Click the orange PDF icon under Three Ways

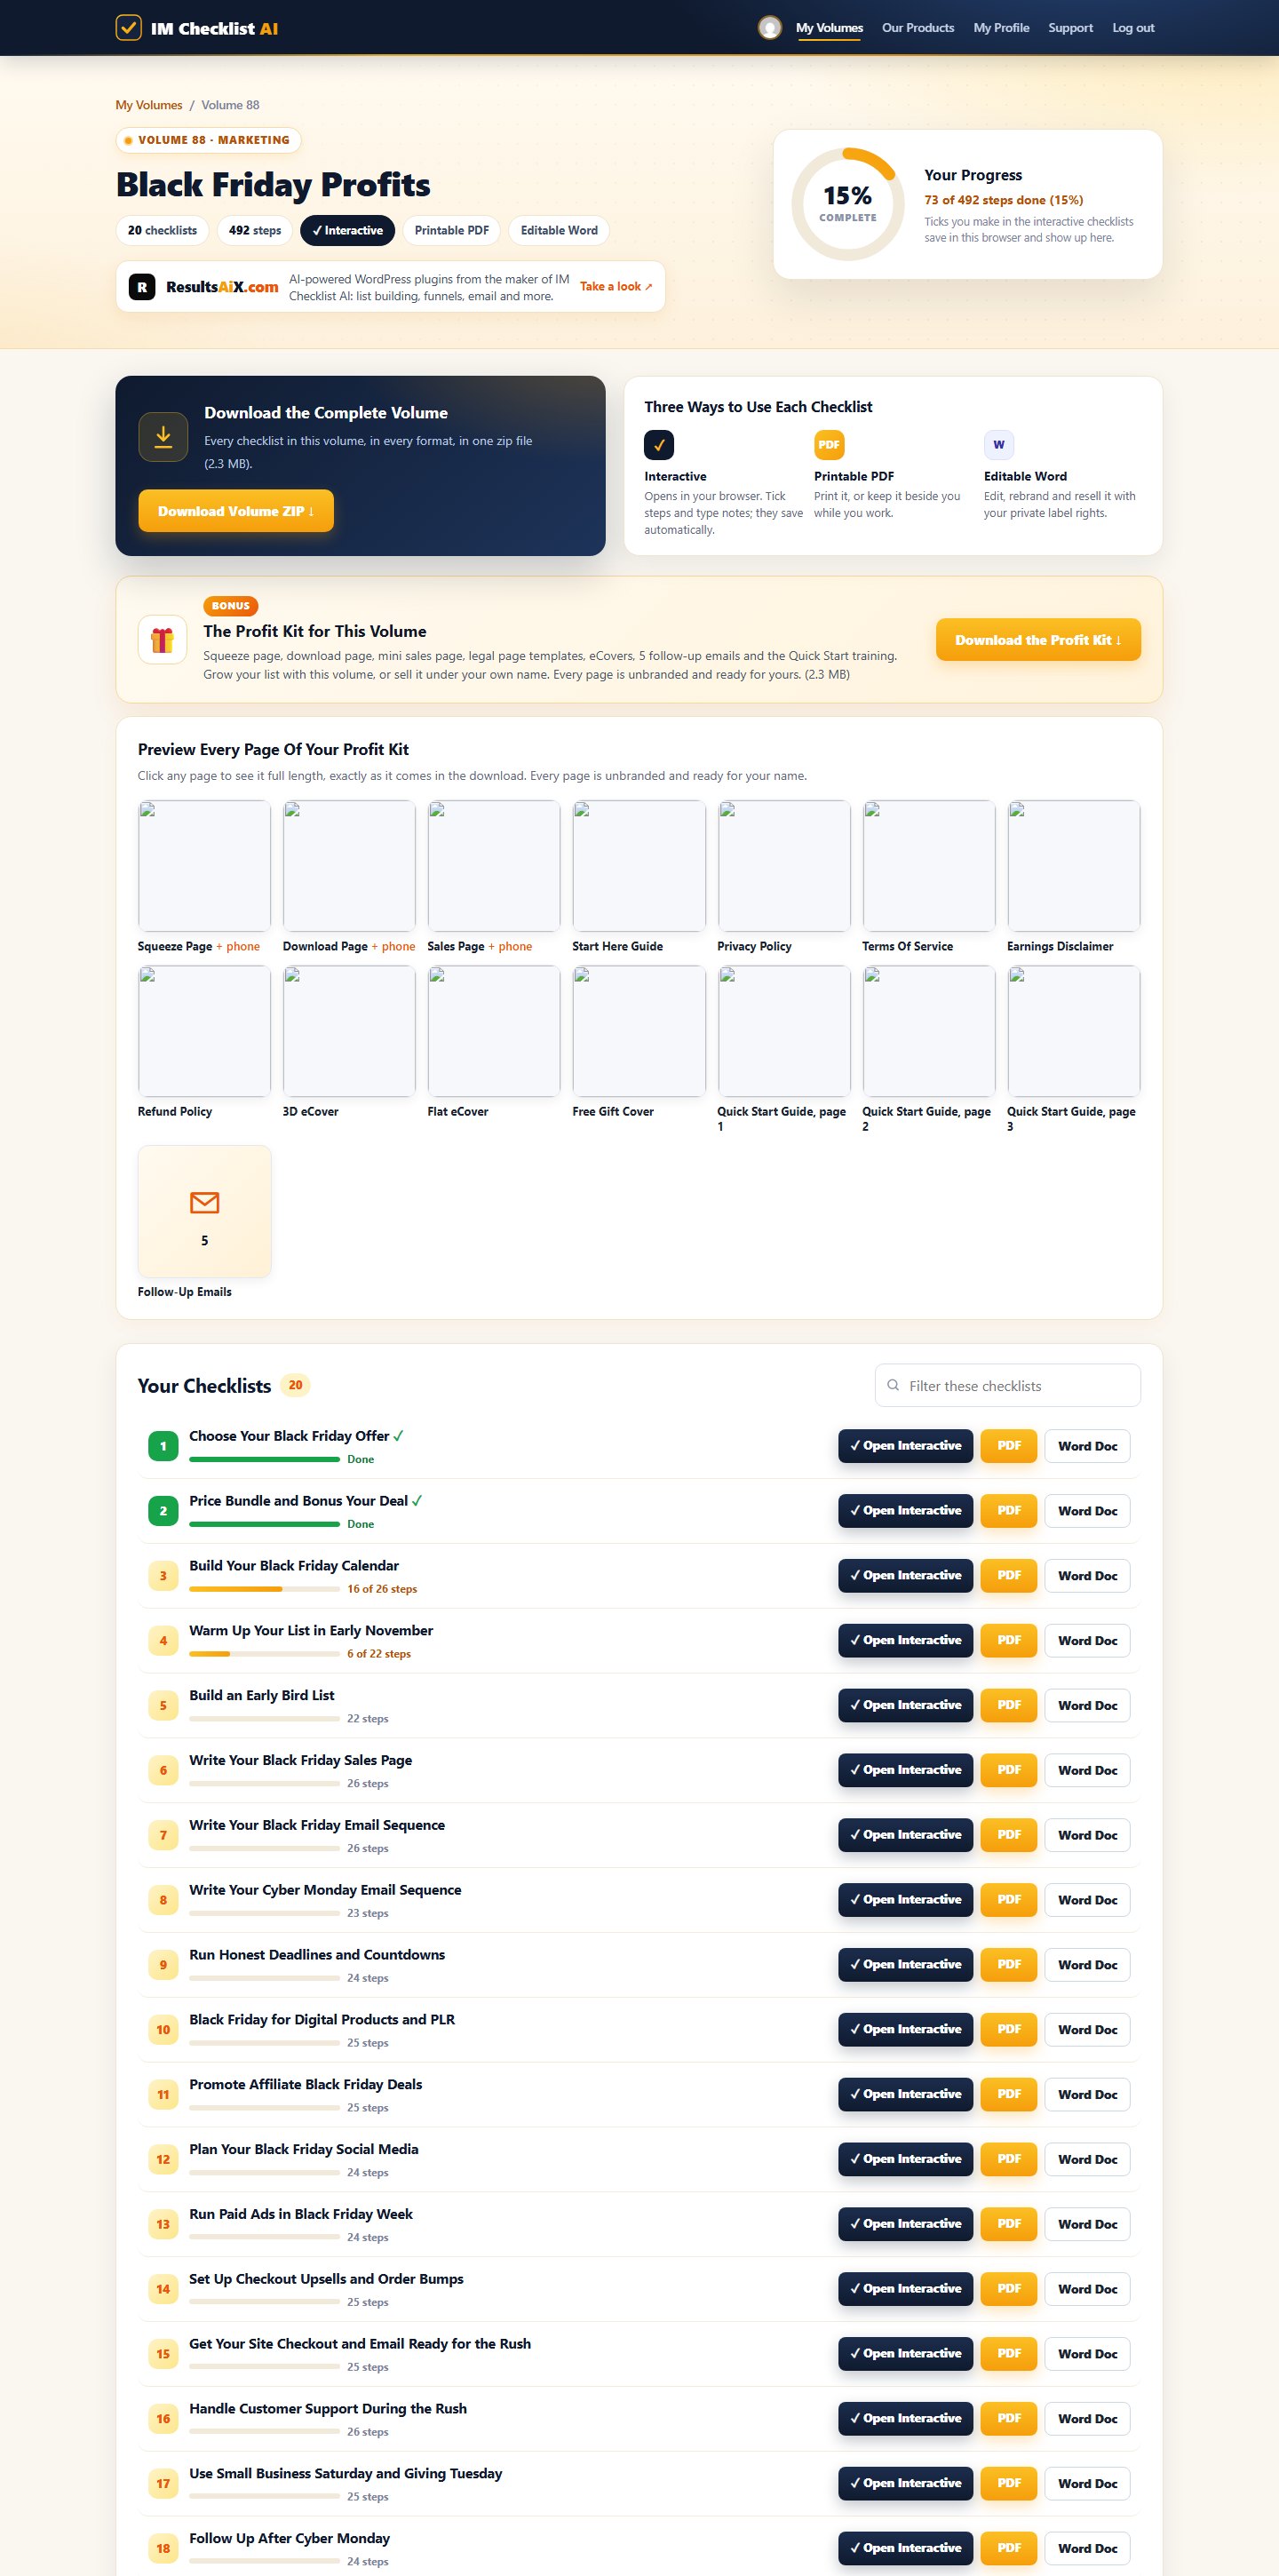click(829, 445)
